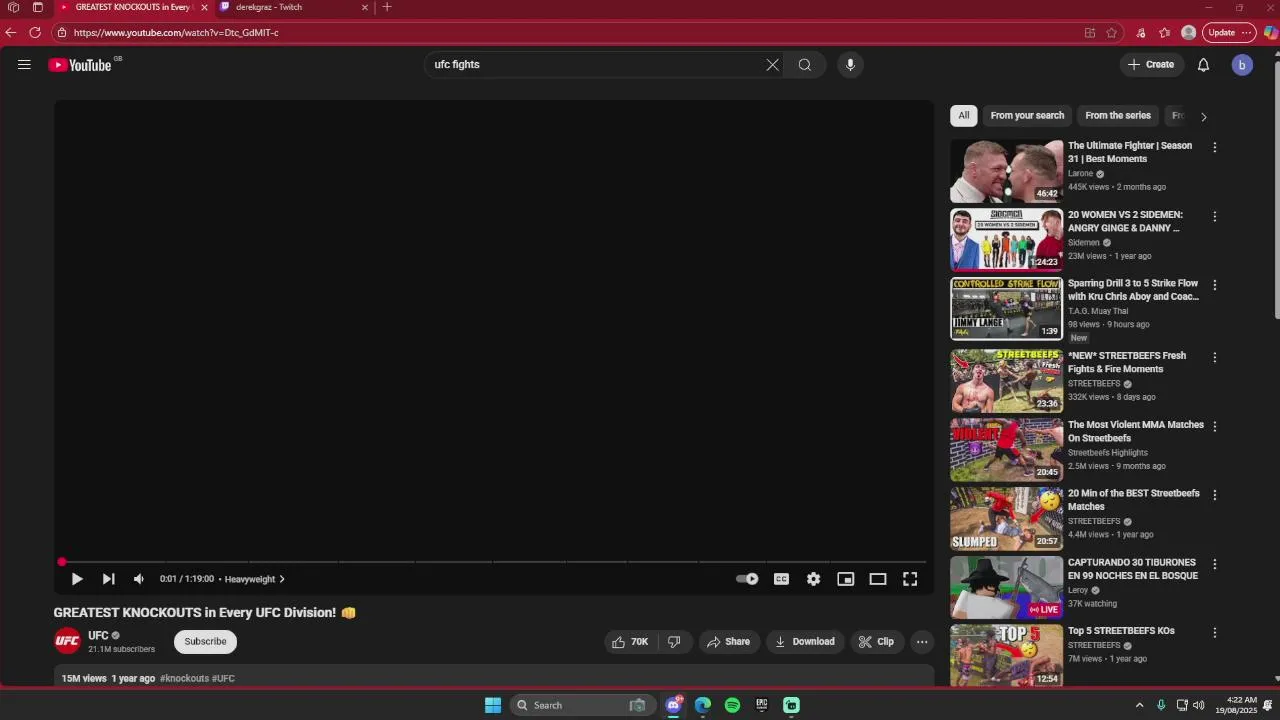This screenshot has height=720, width=1280.
Task: Open STREETBEEFS channel under Top 5 KOs
Action: click(1094, 646)
